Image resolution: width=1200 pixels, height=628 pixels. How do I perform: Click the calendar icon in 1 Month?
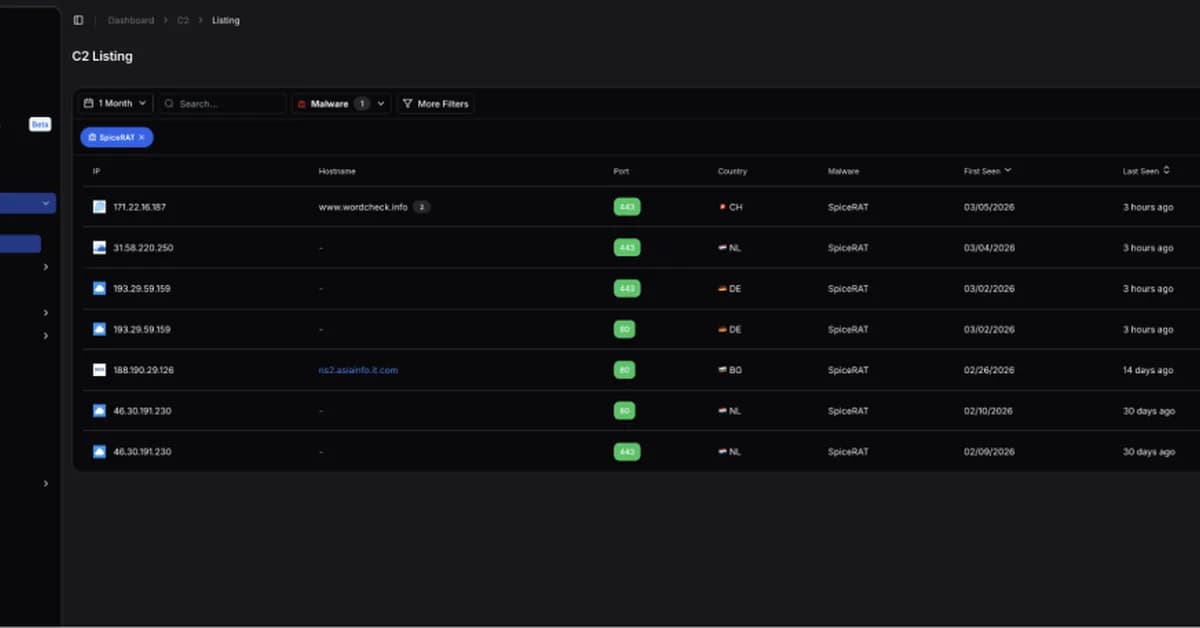[89, 103]
